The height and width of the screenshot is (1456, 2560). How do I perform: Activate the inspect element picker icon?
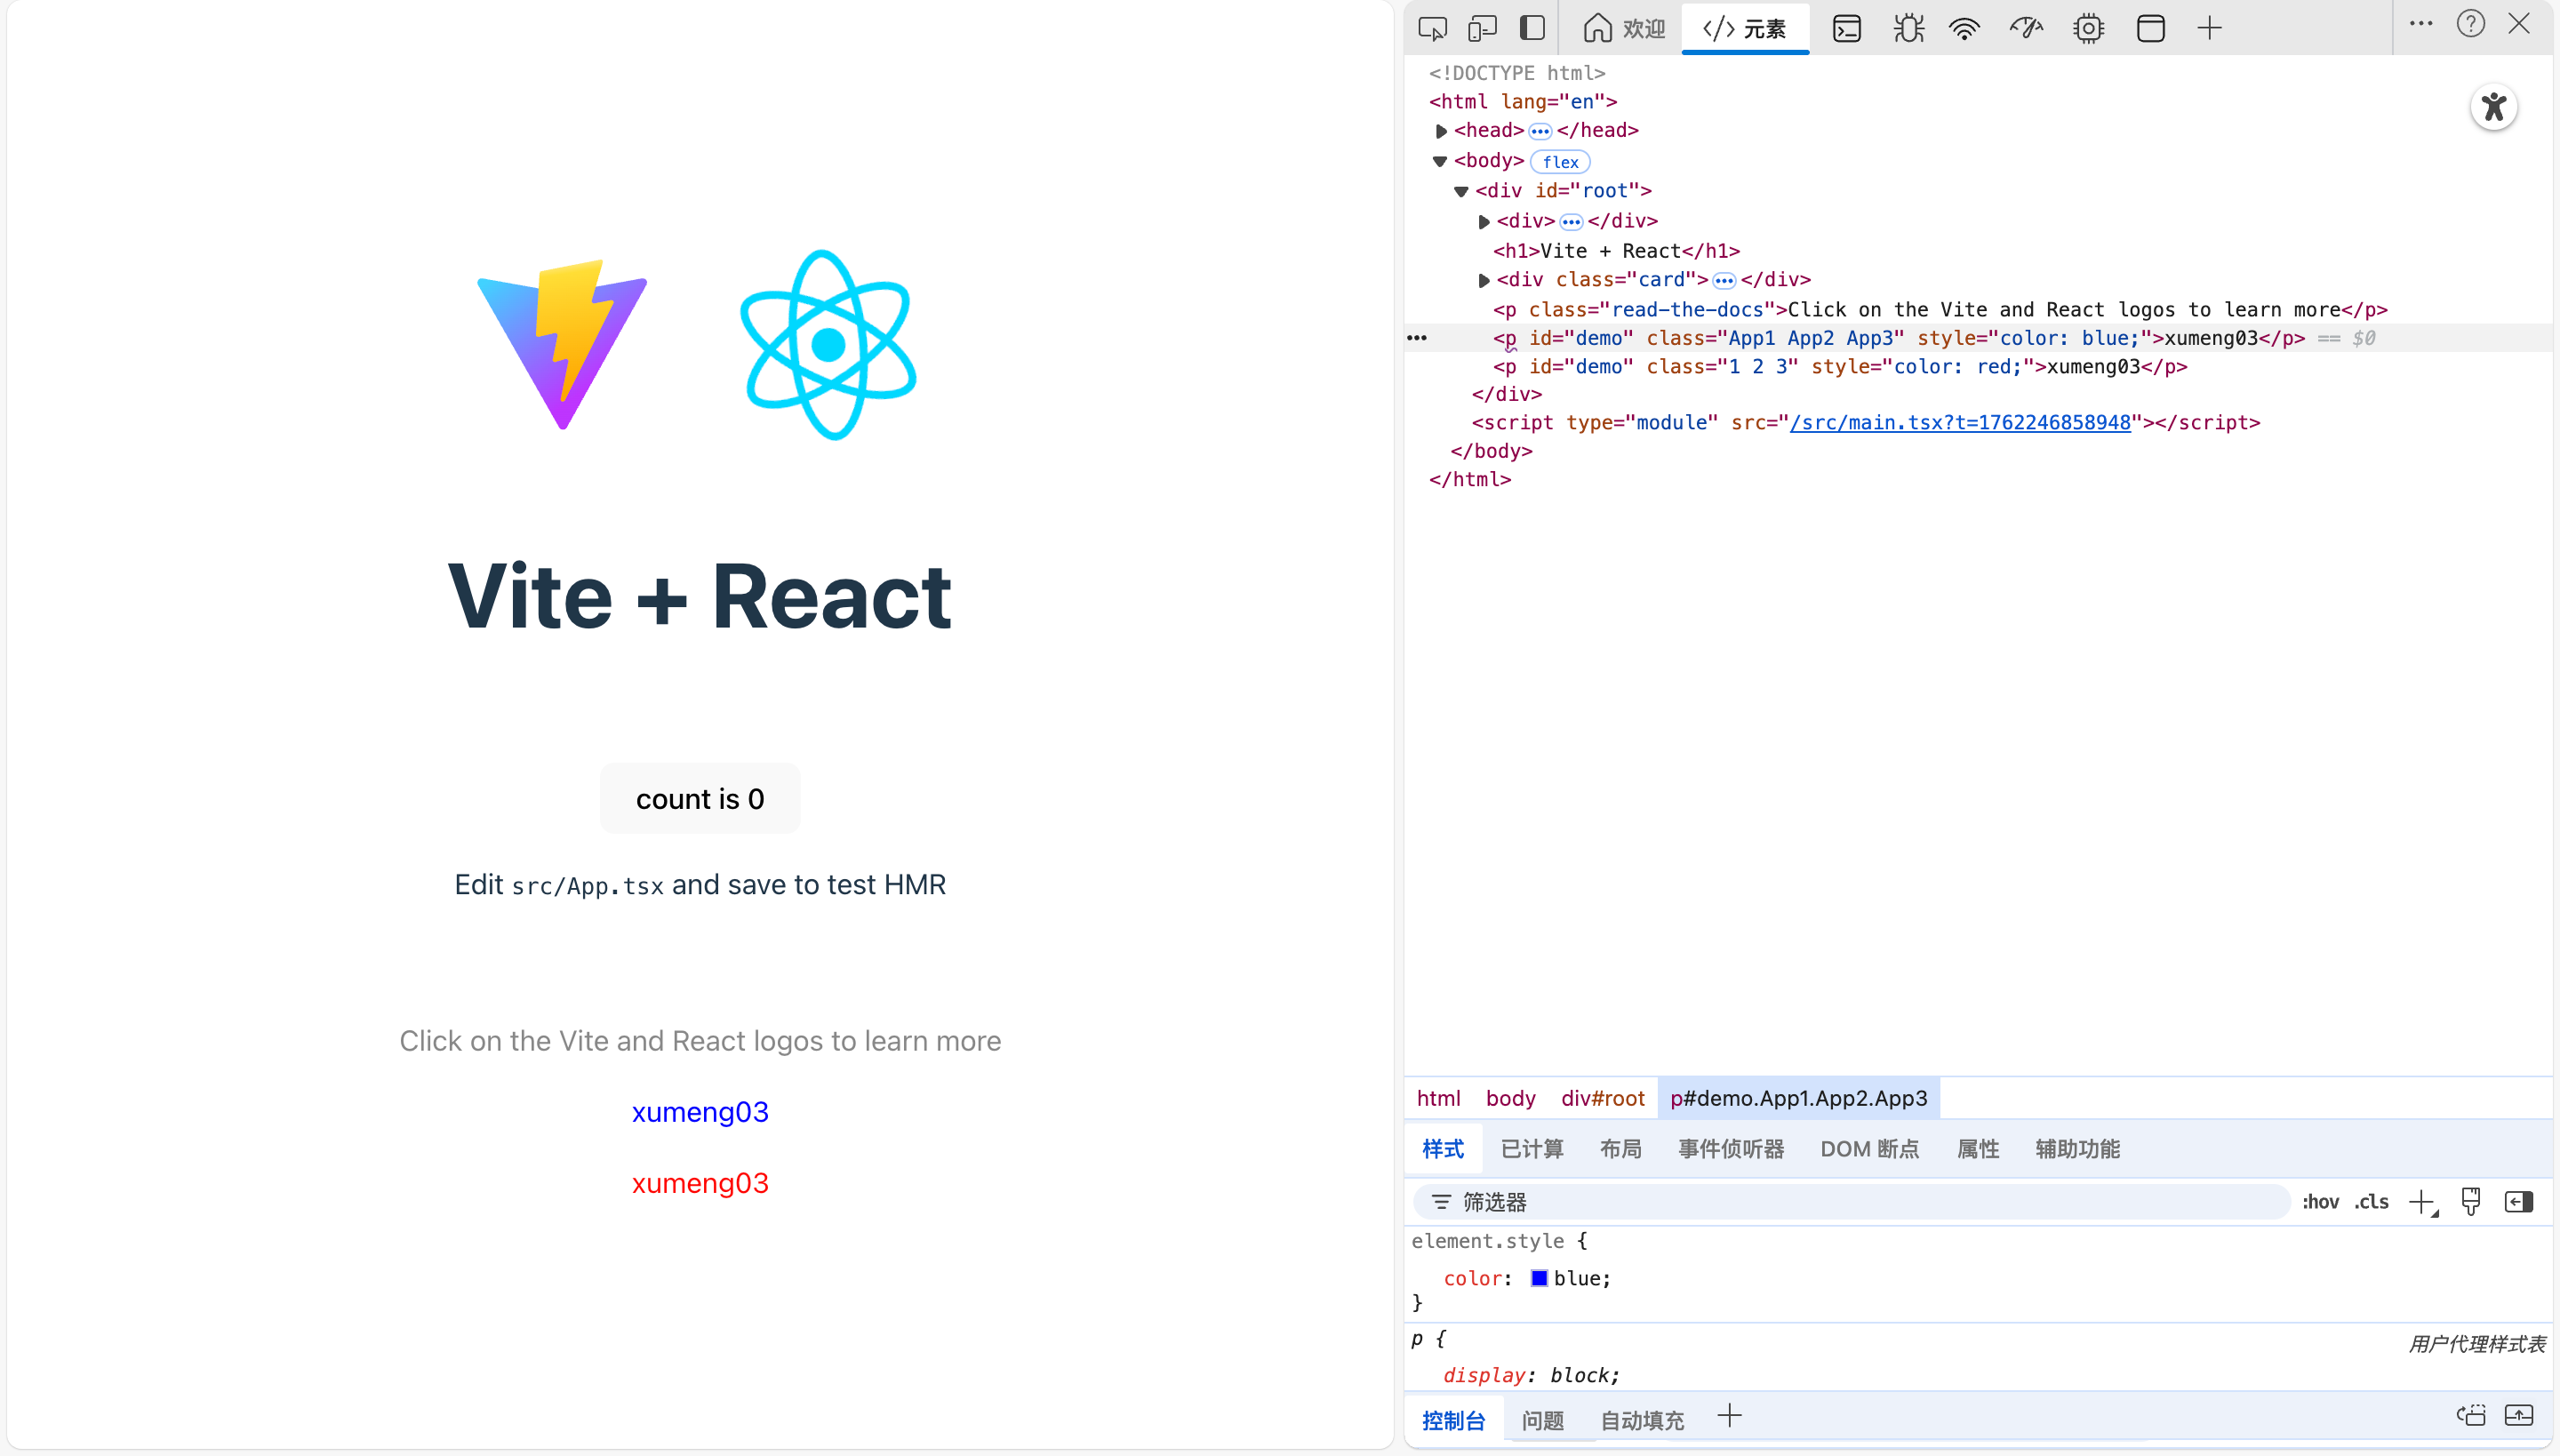pyautogui.click(x=1432, y=28)
